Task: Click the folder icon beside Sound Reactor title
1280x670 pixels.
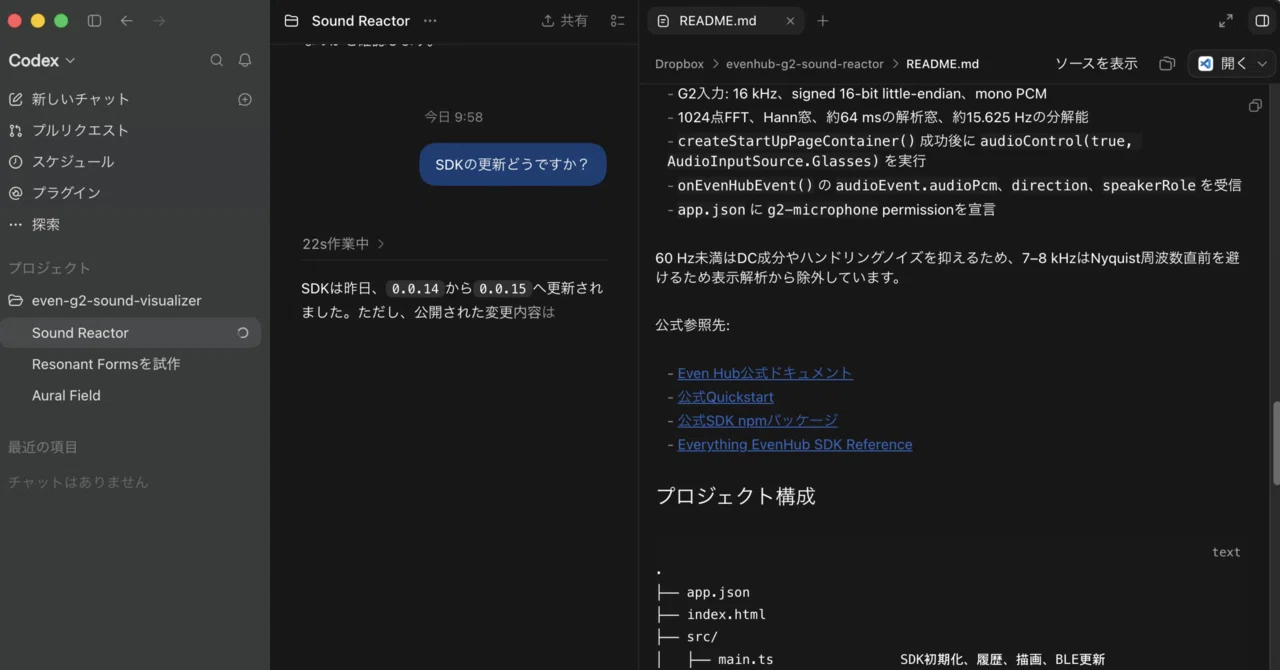Action: (291, 20)
